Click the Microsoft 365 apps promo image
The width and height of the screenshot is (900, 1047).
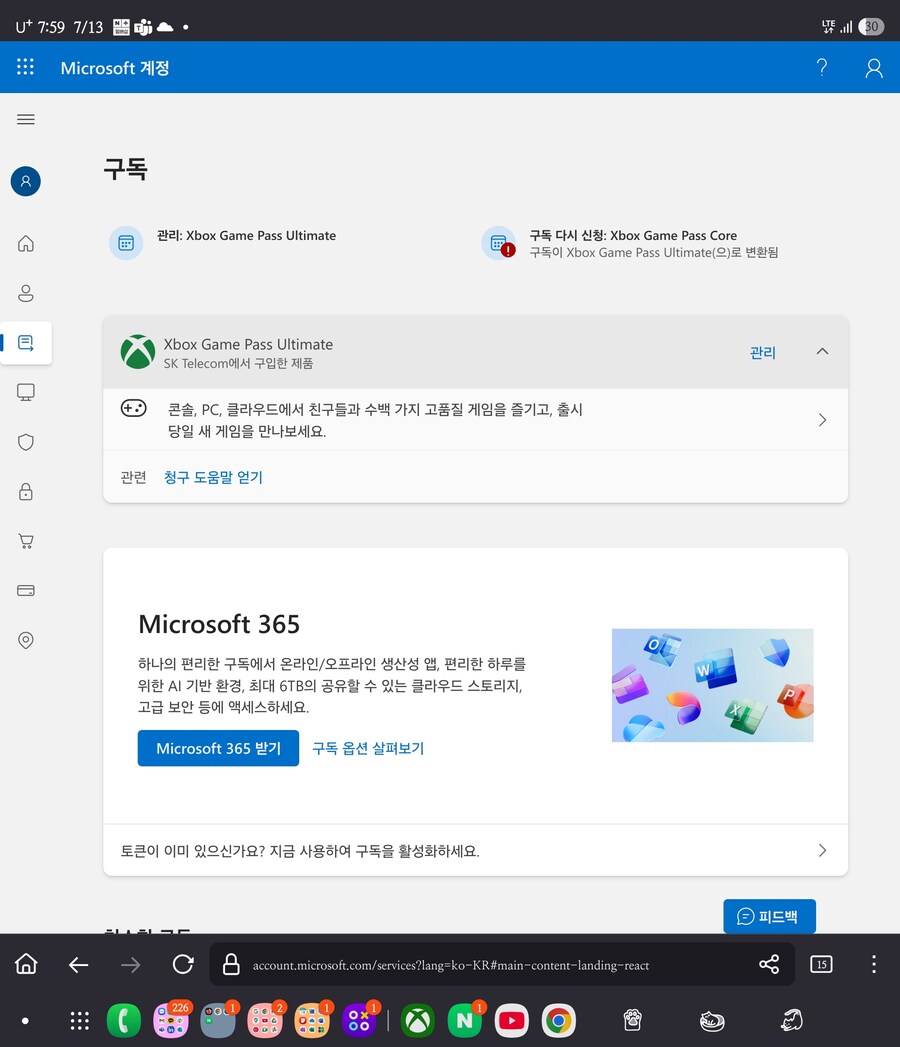[x=712, y=685]
